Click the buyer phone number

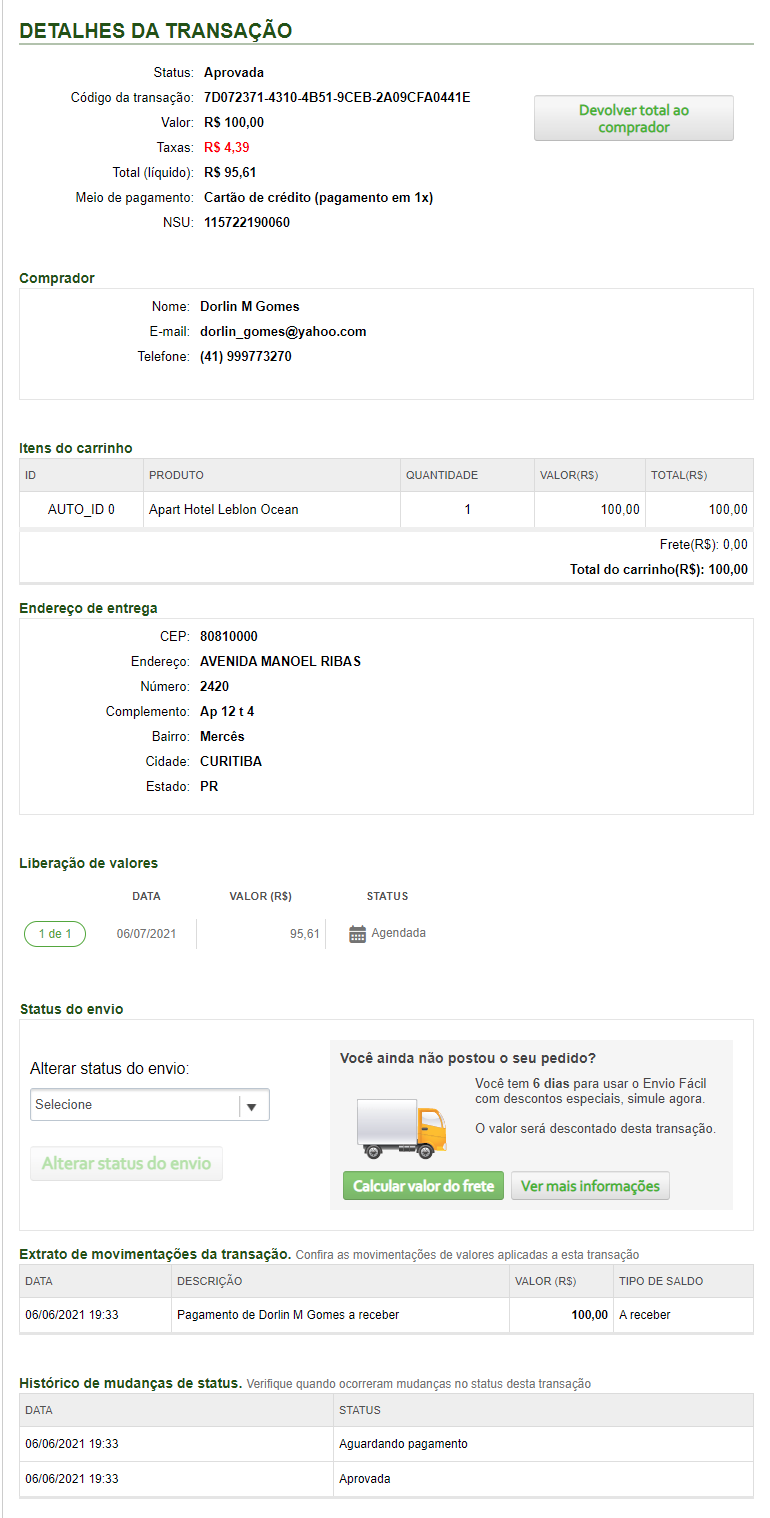click(x=246, y=357)
